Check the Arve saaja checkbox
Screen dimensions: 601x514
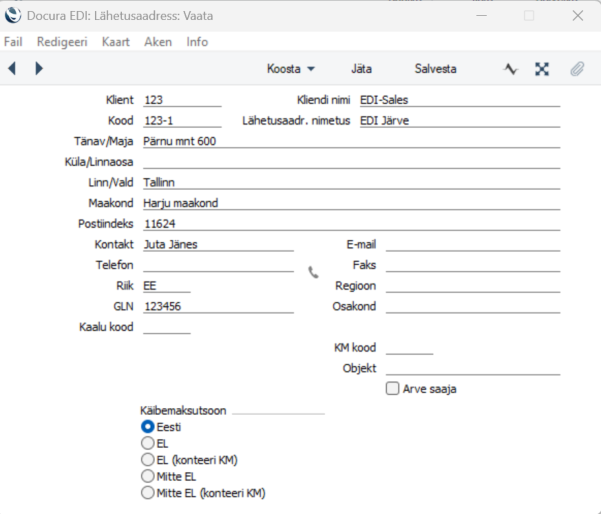[392, 389]
